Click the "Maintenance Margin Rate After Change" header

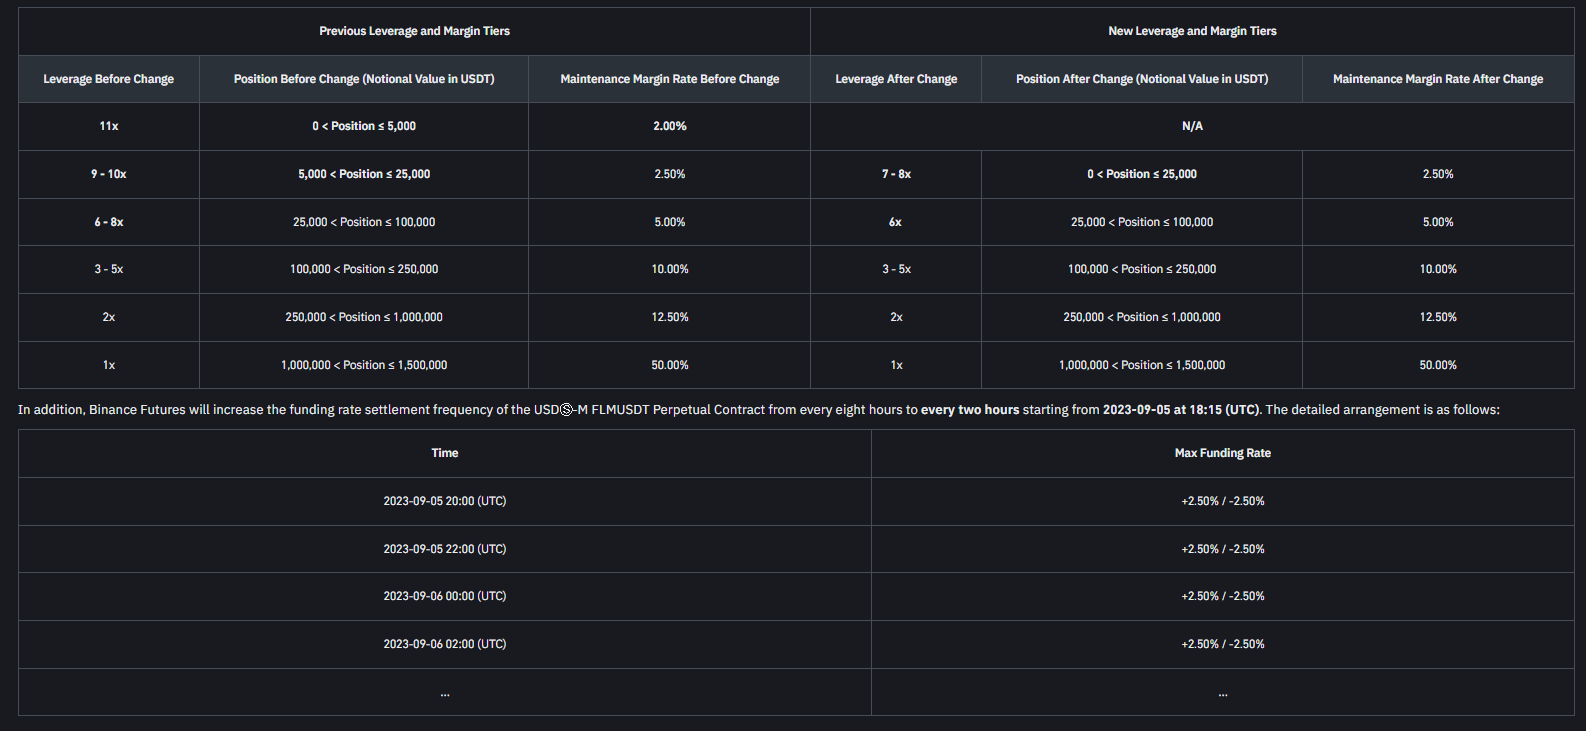pyautogui.click(x=1437, y=79)
